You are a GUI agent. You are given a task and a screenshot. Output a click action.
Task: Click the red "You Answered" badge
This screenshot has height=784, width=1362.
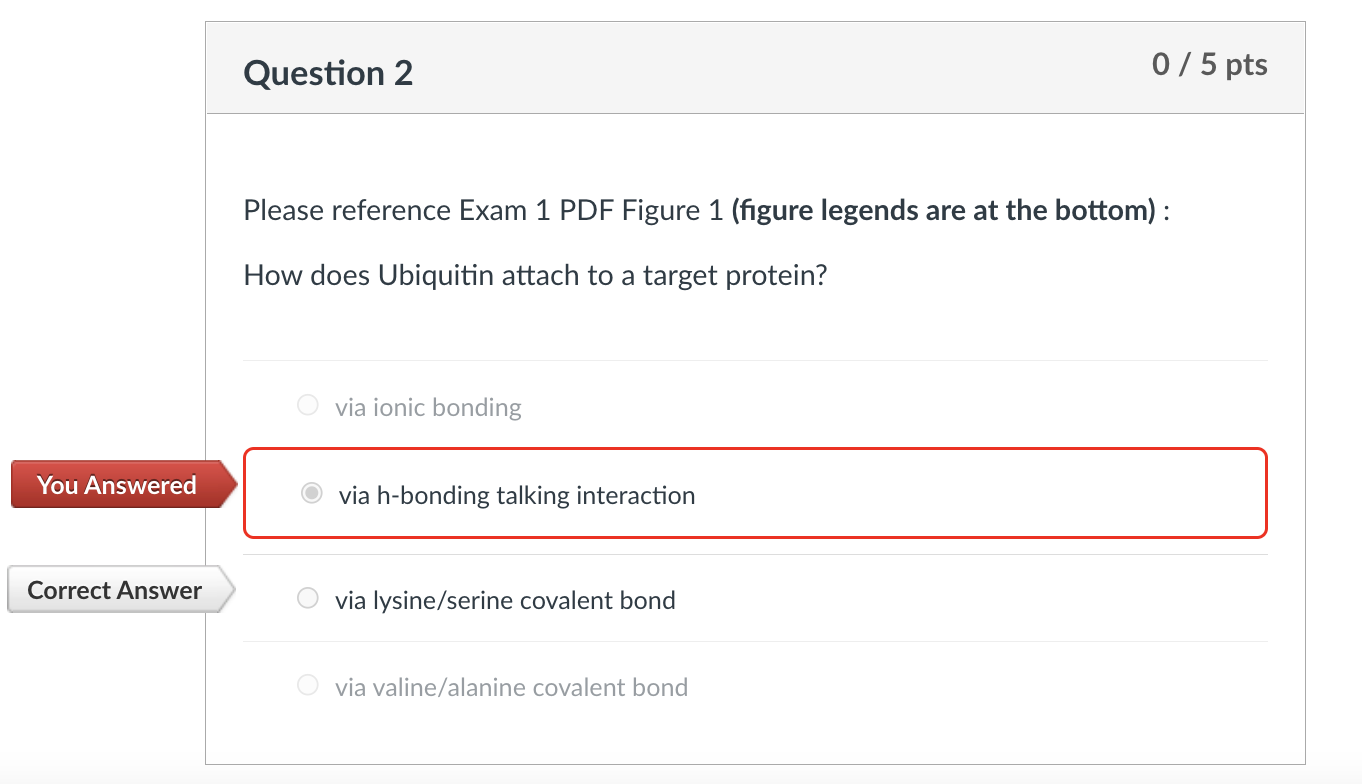pos(115,485)
